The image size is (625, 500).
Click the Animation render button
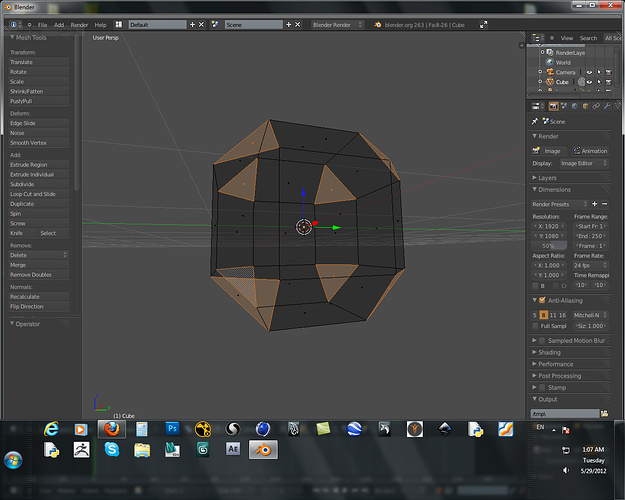coord(590,151)
